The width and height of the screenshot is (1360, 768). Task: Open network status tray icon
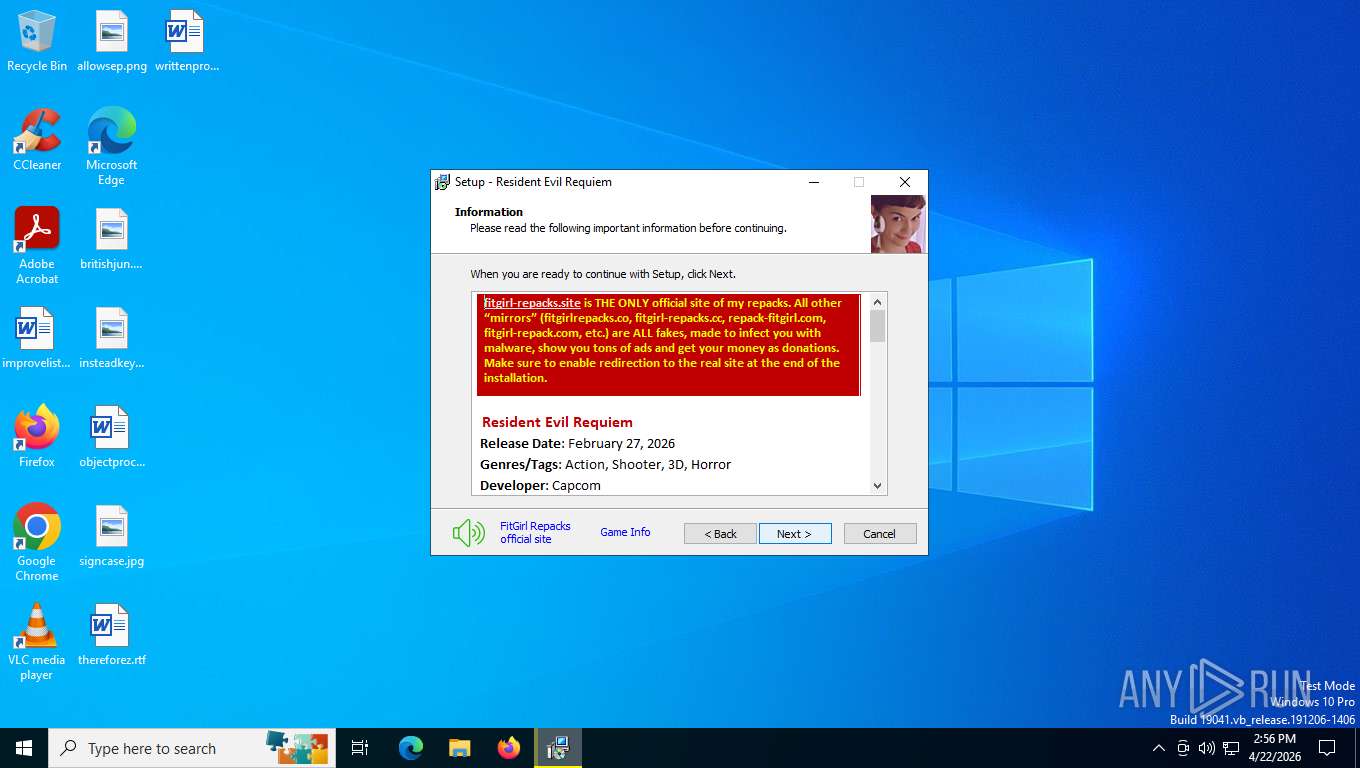(1231, 748)
